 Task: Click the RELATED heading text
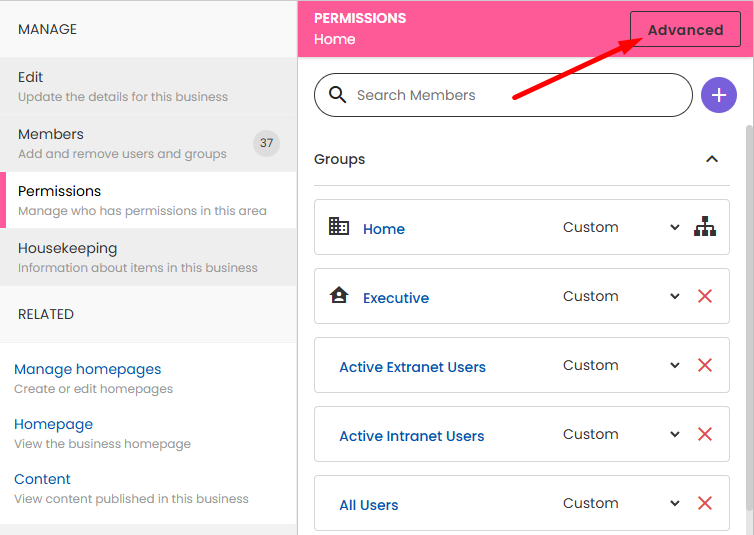[46, 314]
